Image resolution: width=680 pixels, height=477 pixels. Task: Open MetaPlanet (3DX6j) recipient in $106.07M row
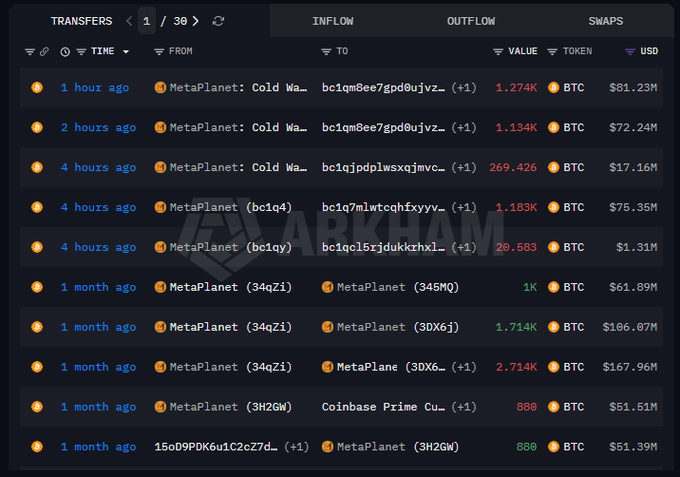[398, 327]
